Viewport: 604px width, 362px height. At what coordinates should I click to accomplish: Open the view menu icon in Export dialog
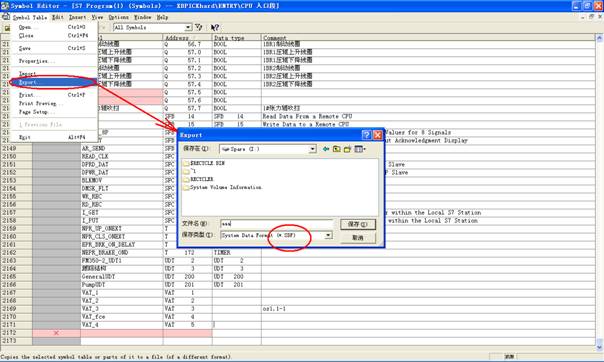[360, 149]
